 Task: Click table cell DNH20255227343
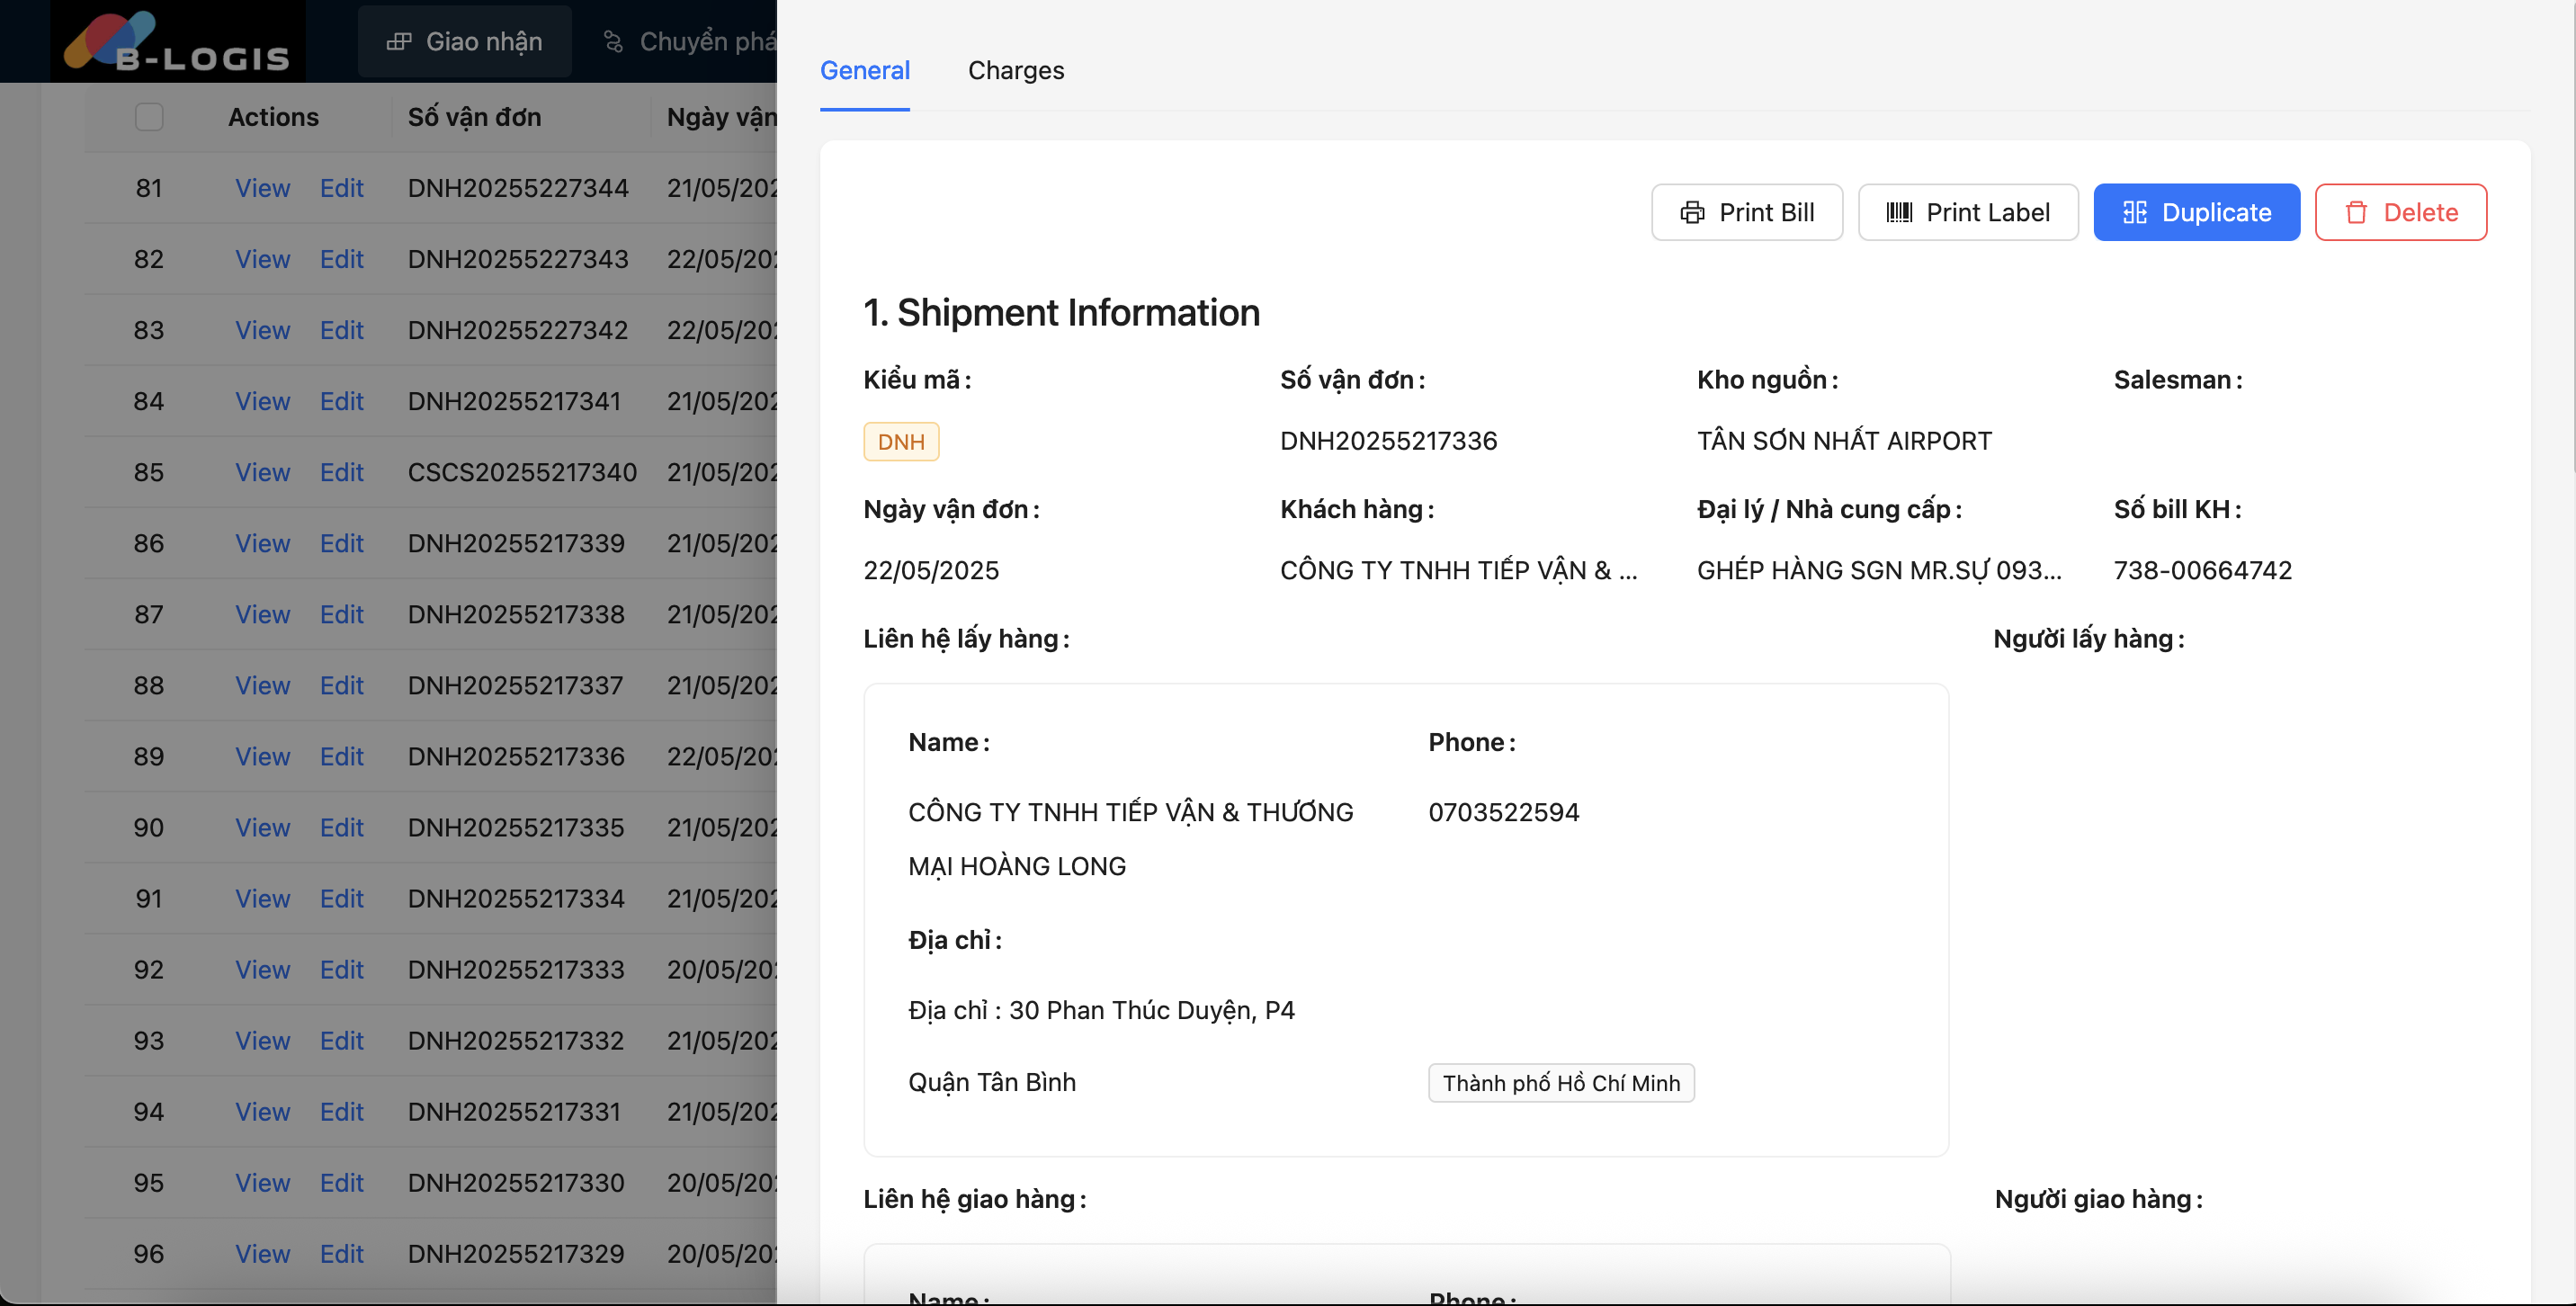click(x=518, y=259)
